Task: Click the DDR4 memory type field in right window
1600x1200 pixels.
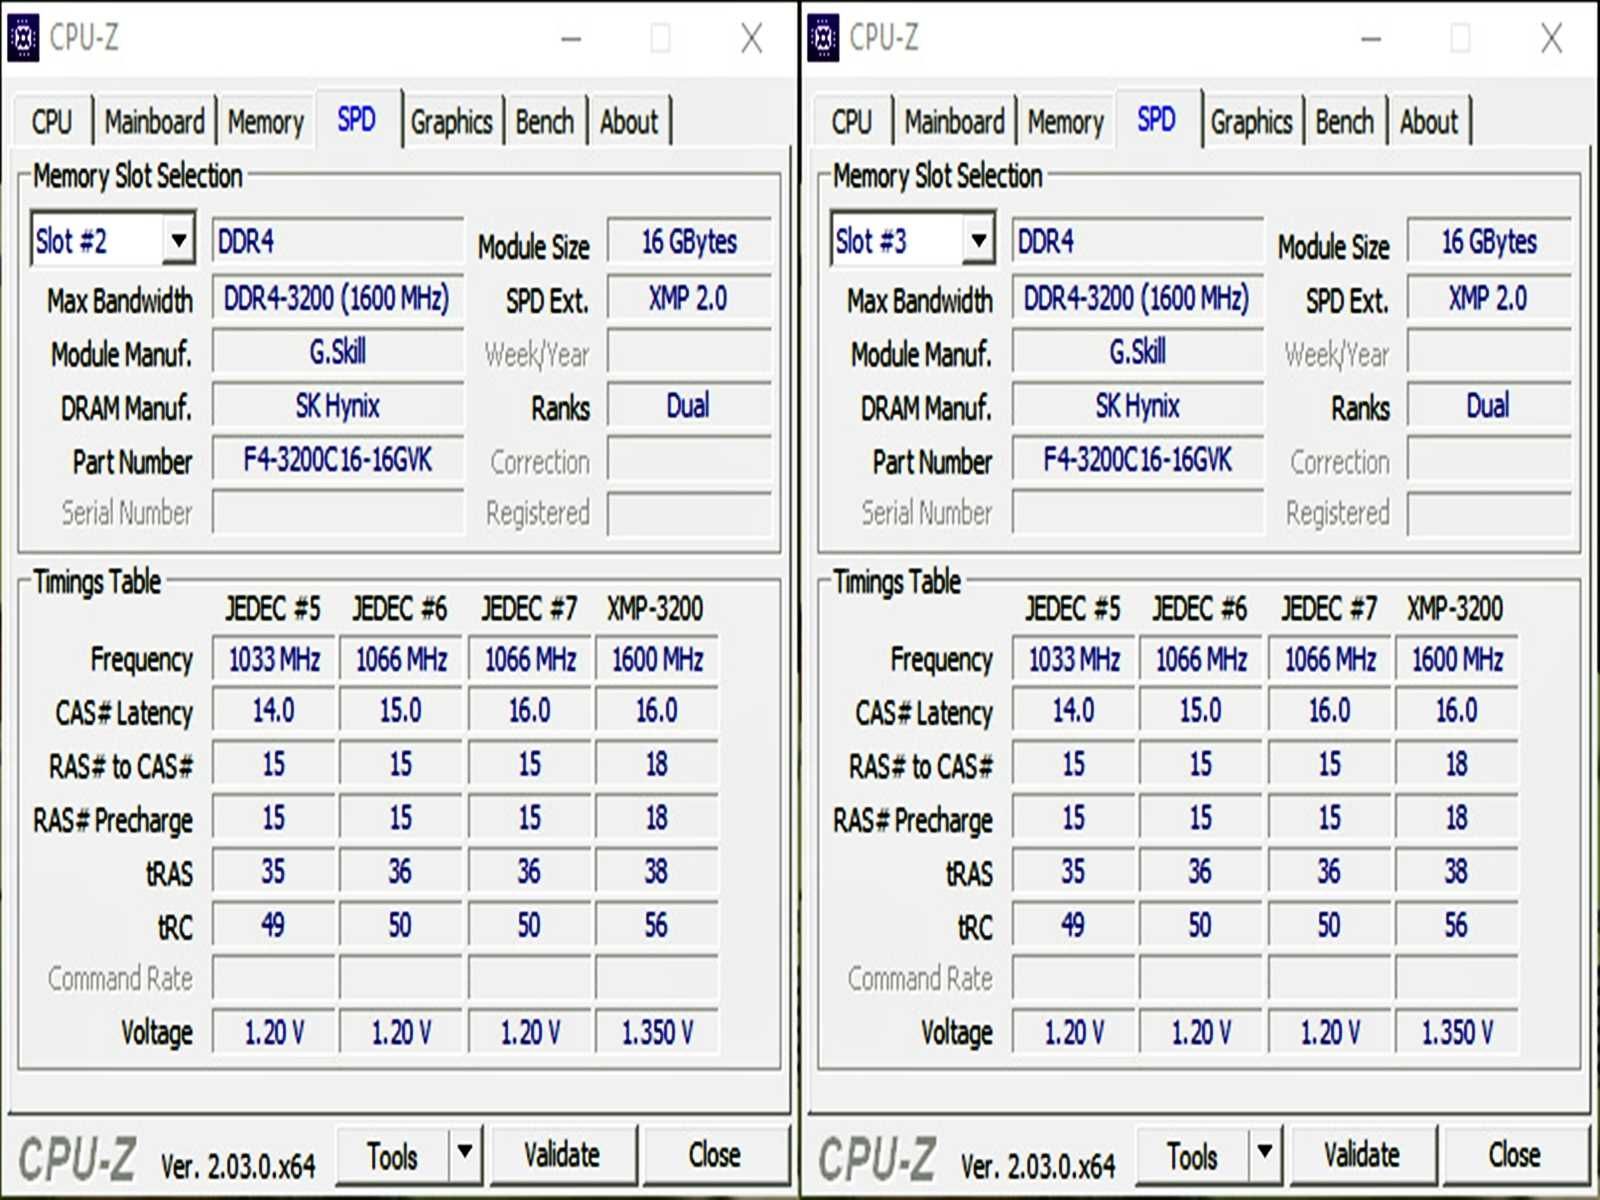Action: (x=1138, y=242)
